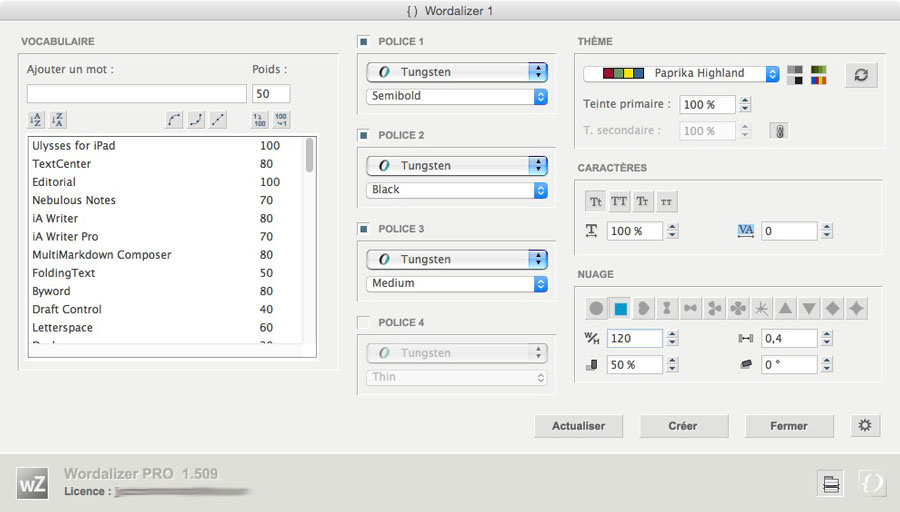900x512 pixels.
Task: Choose the colored theme palette icon
Action: [818, 75]
